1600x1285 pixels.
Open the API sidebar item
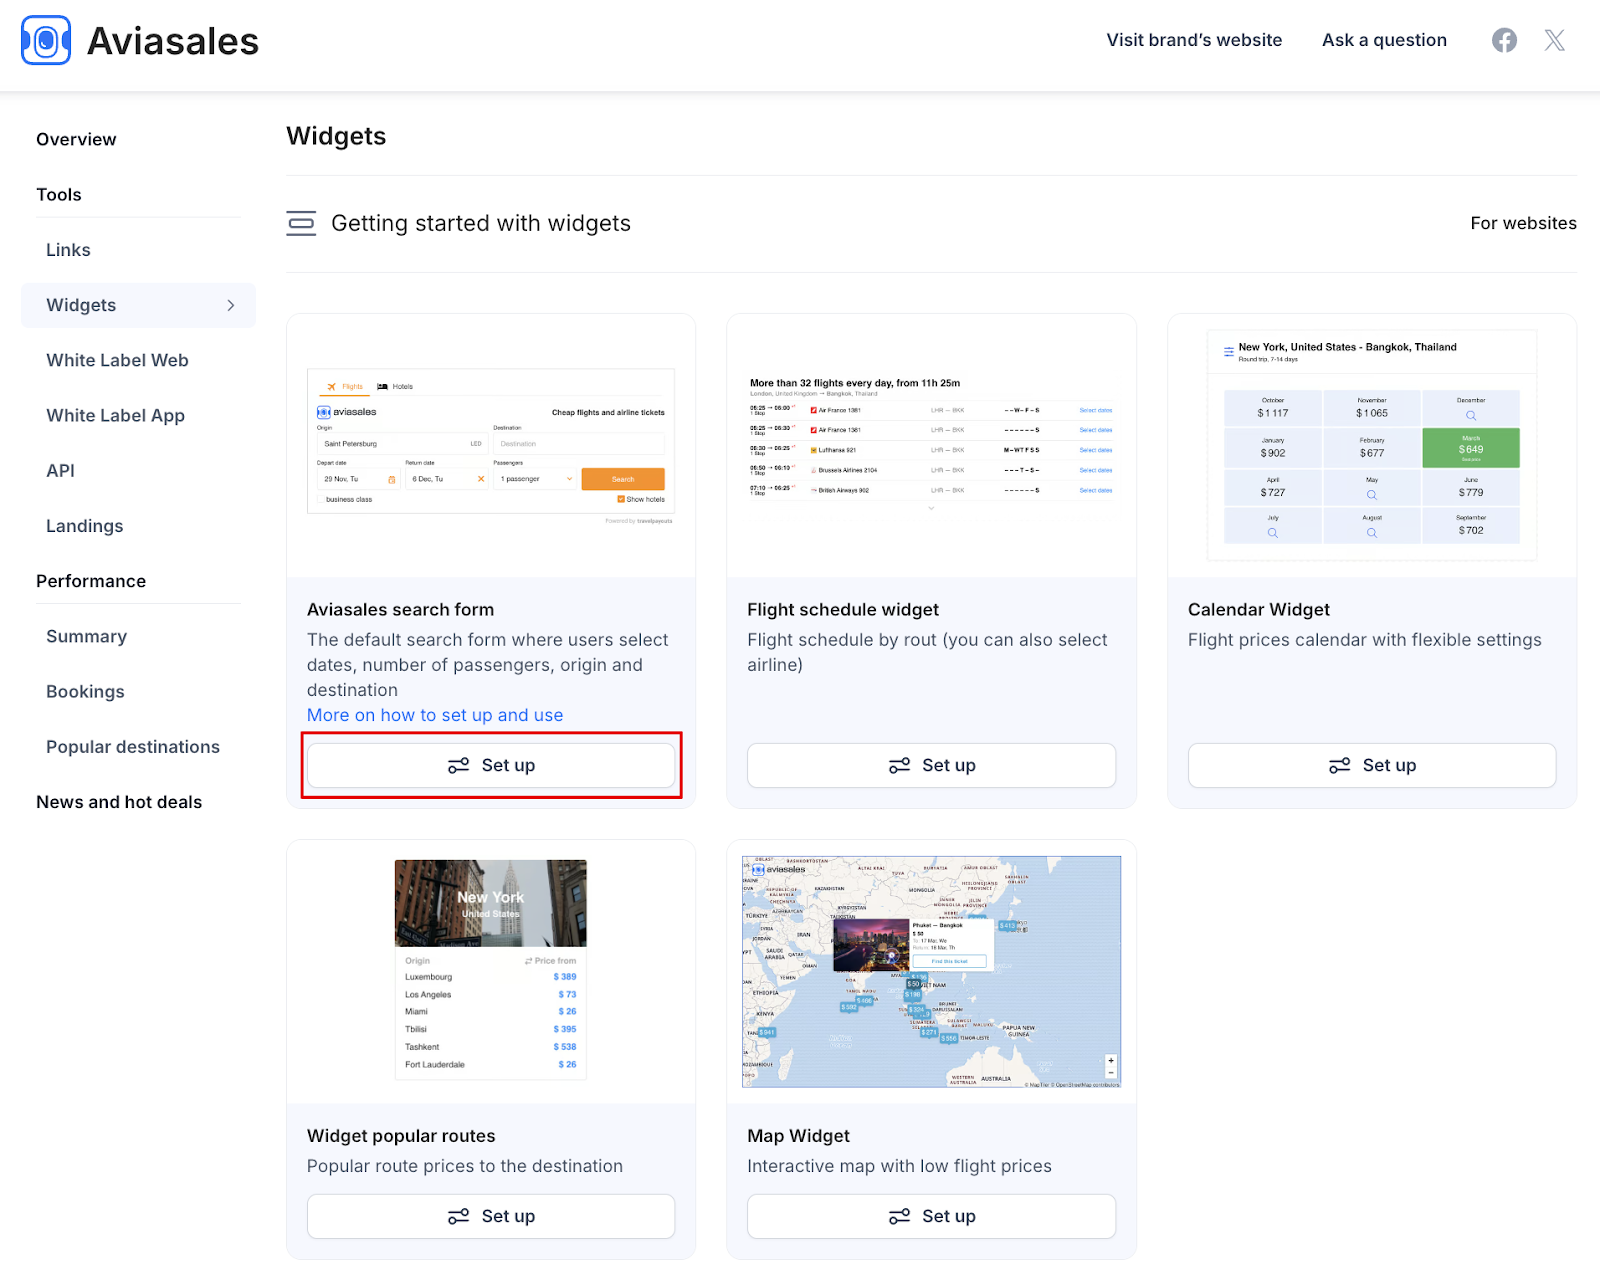[60, 471]
